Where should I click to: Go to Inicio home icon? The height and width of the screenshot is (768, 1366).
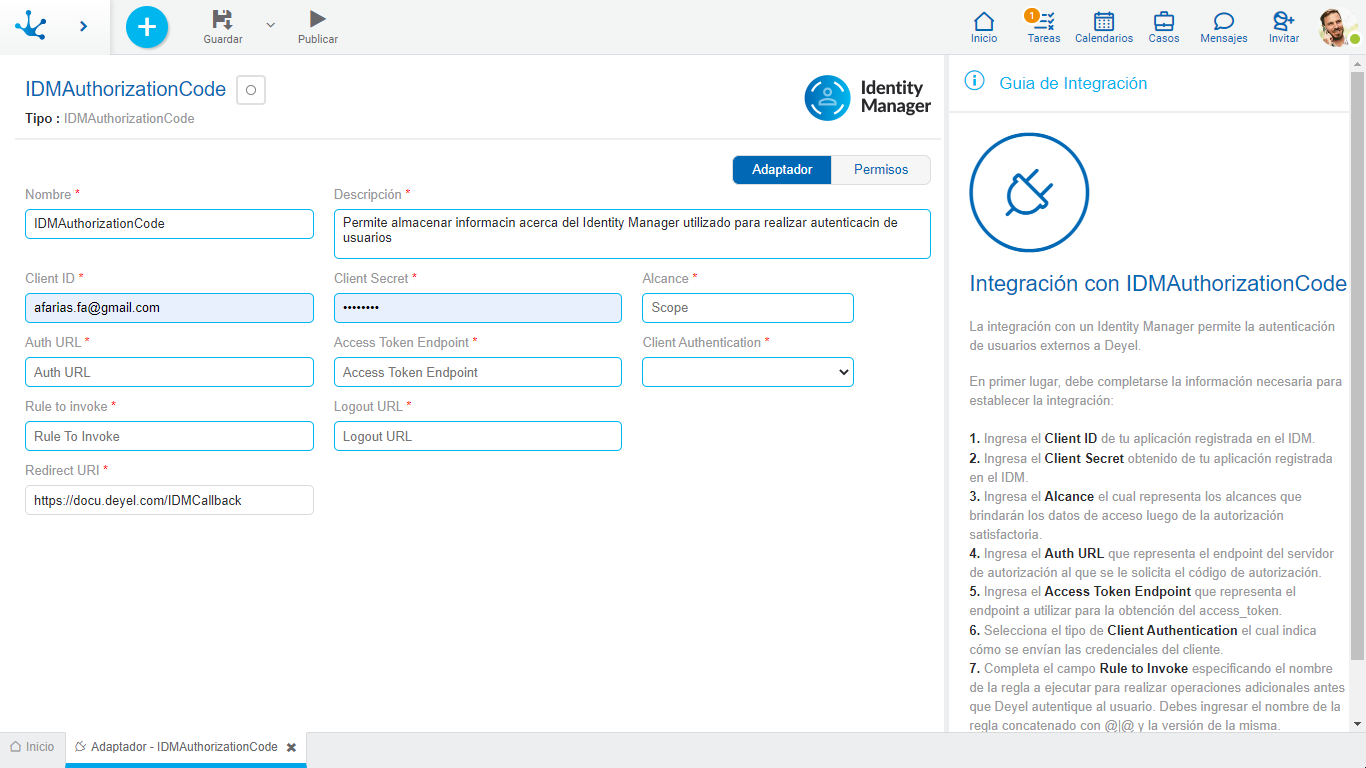[984, 21]
